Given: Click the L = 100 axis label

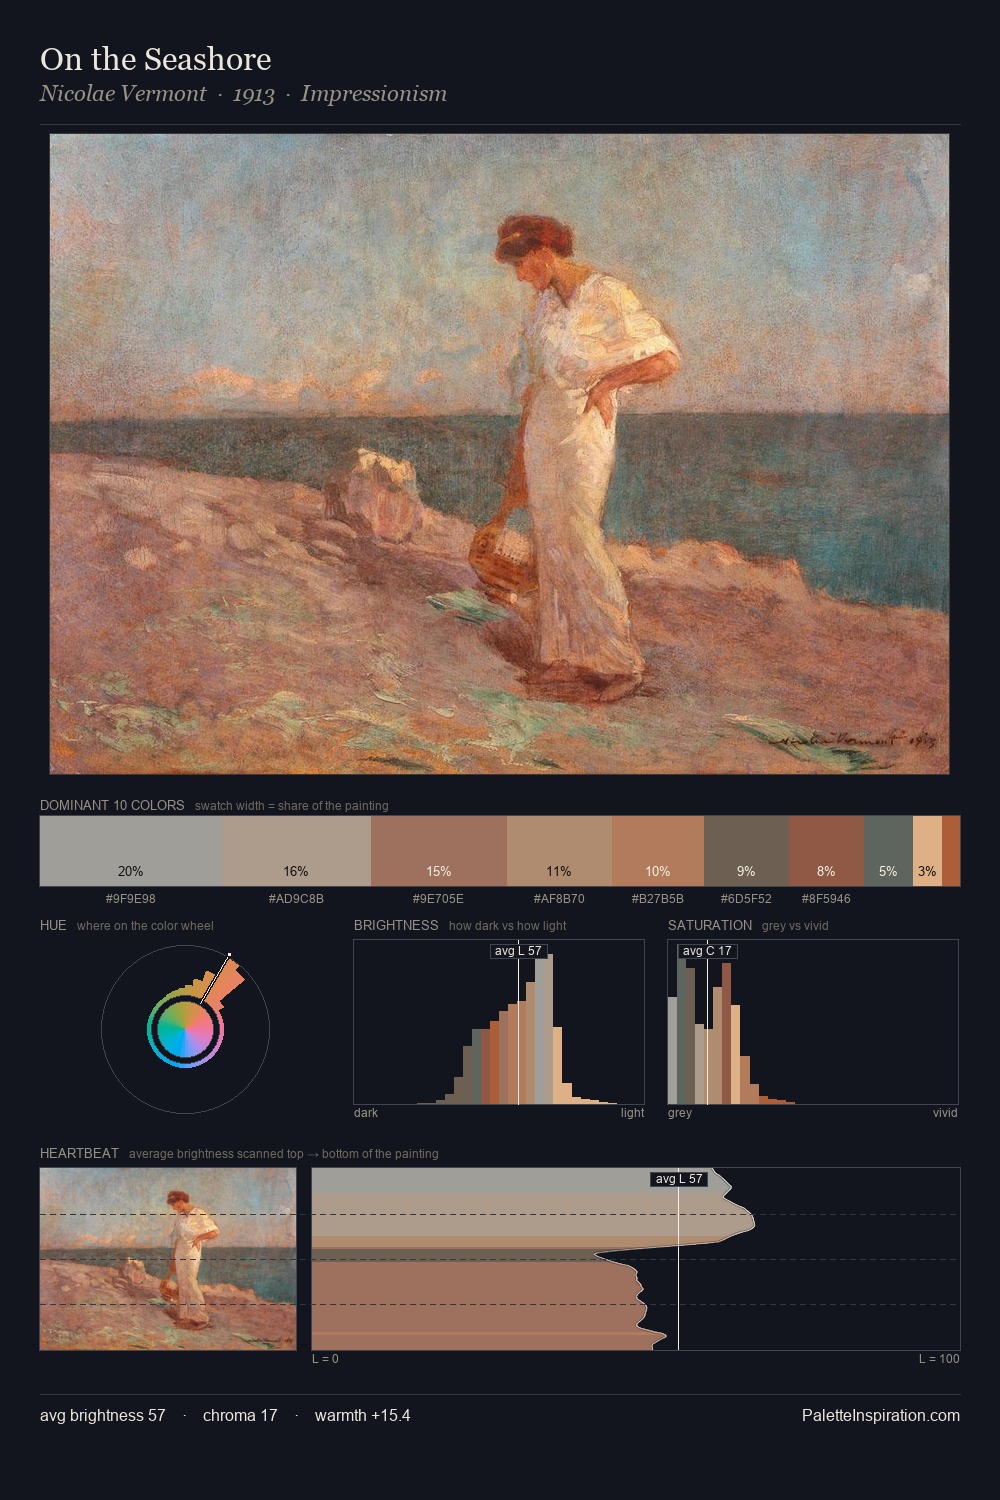Looking at the screenshot, I should click(x=939, y=1359).
